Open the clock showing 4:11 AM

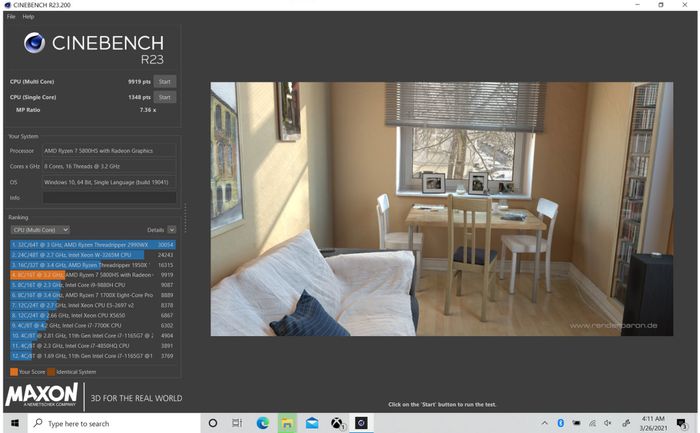tap(653, 423)
